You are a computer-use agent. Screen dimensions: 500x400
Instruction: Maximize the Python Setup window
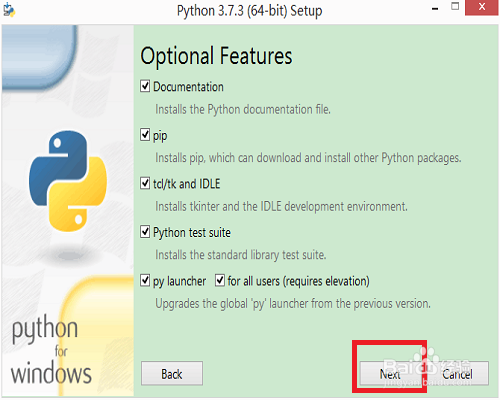[455, 7]
